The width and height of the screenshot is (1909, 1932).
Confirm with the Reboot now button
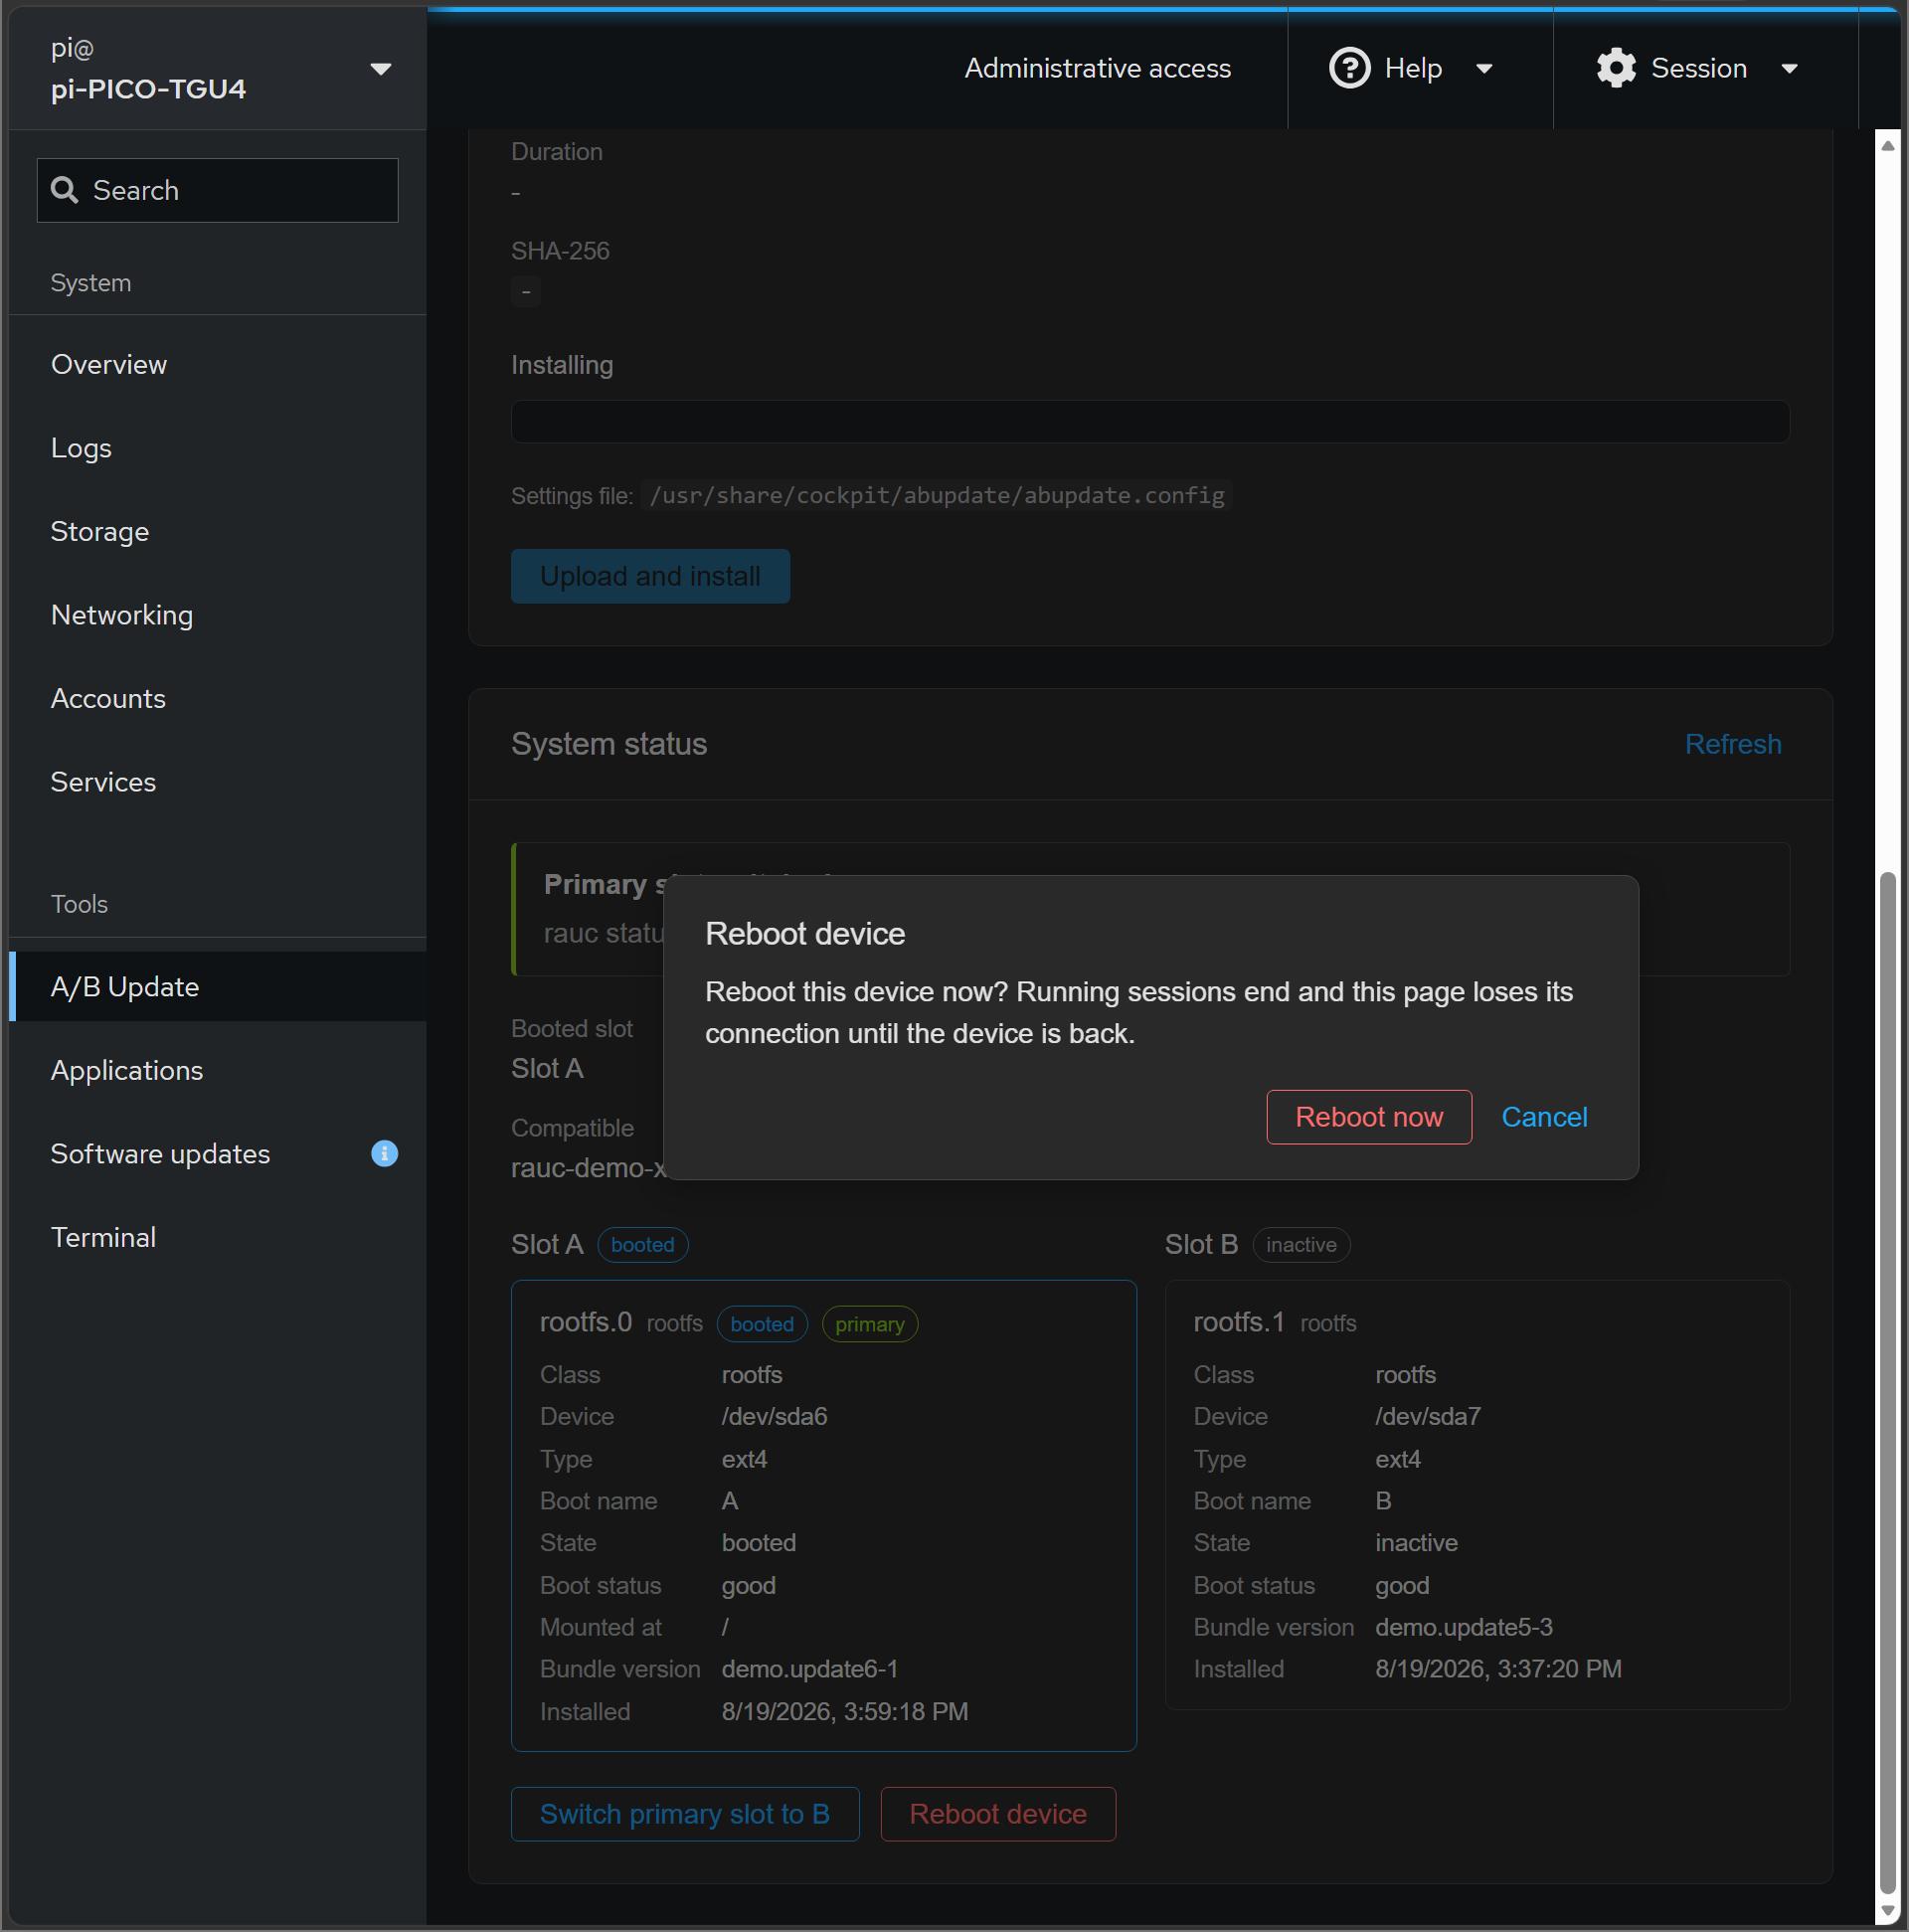point(1368,1116)
